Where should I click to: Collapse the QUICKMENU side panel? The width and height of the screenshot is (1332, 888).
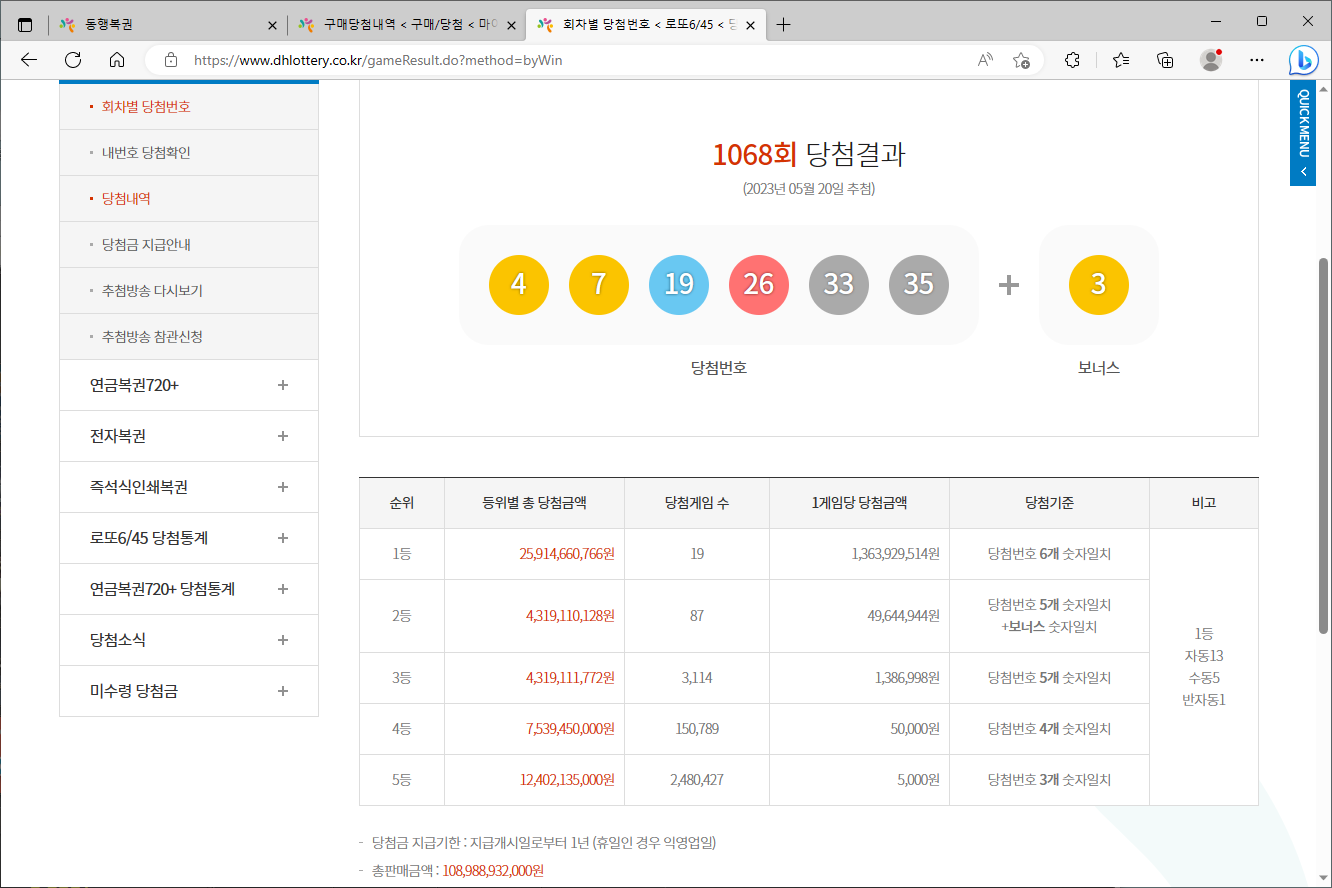[1303, 132]
